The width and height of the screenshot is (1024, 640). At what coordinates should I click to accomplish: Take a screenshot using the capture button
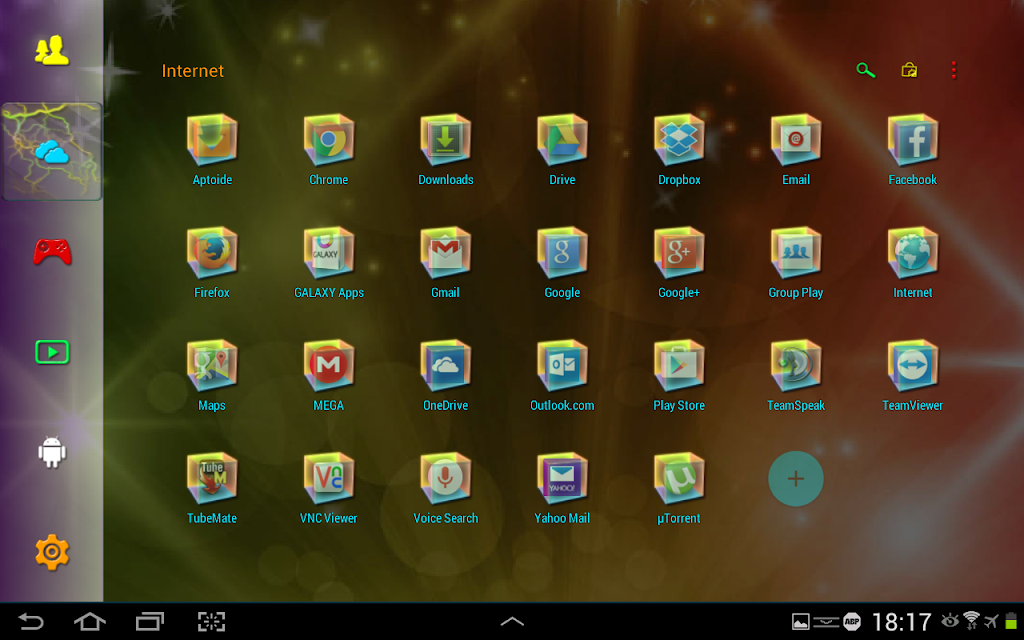coord(212,621)
